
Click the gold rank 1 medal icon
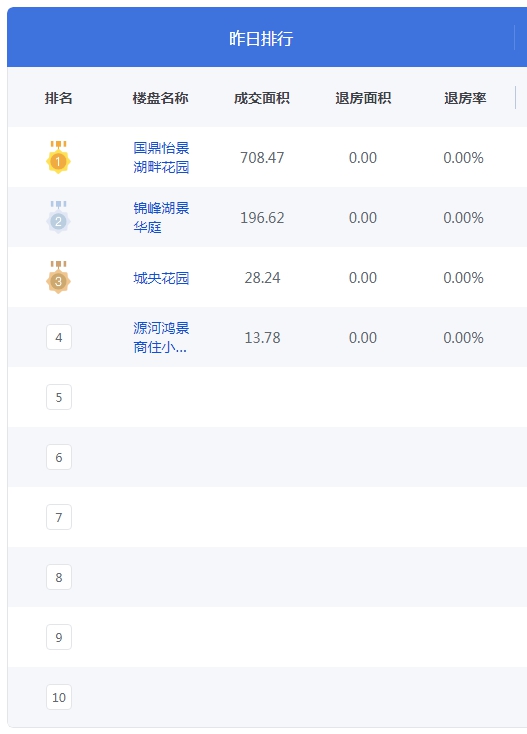tap(58, 157)
